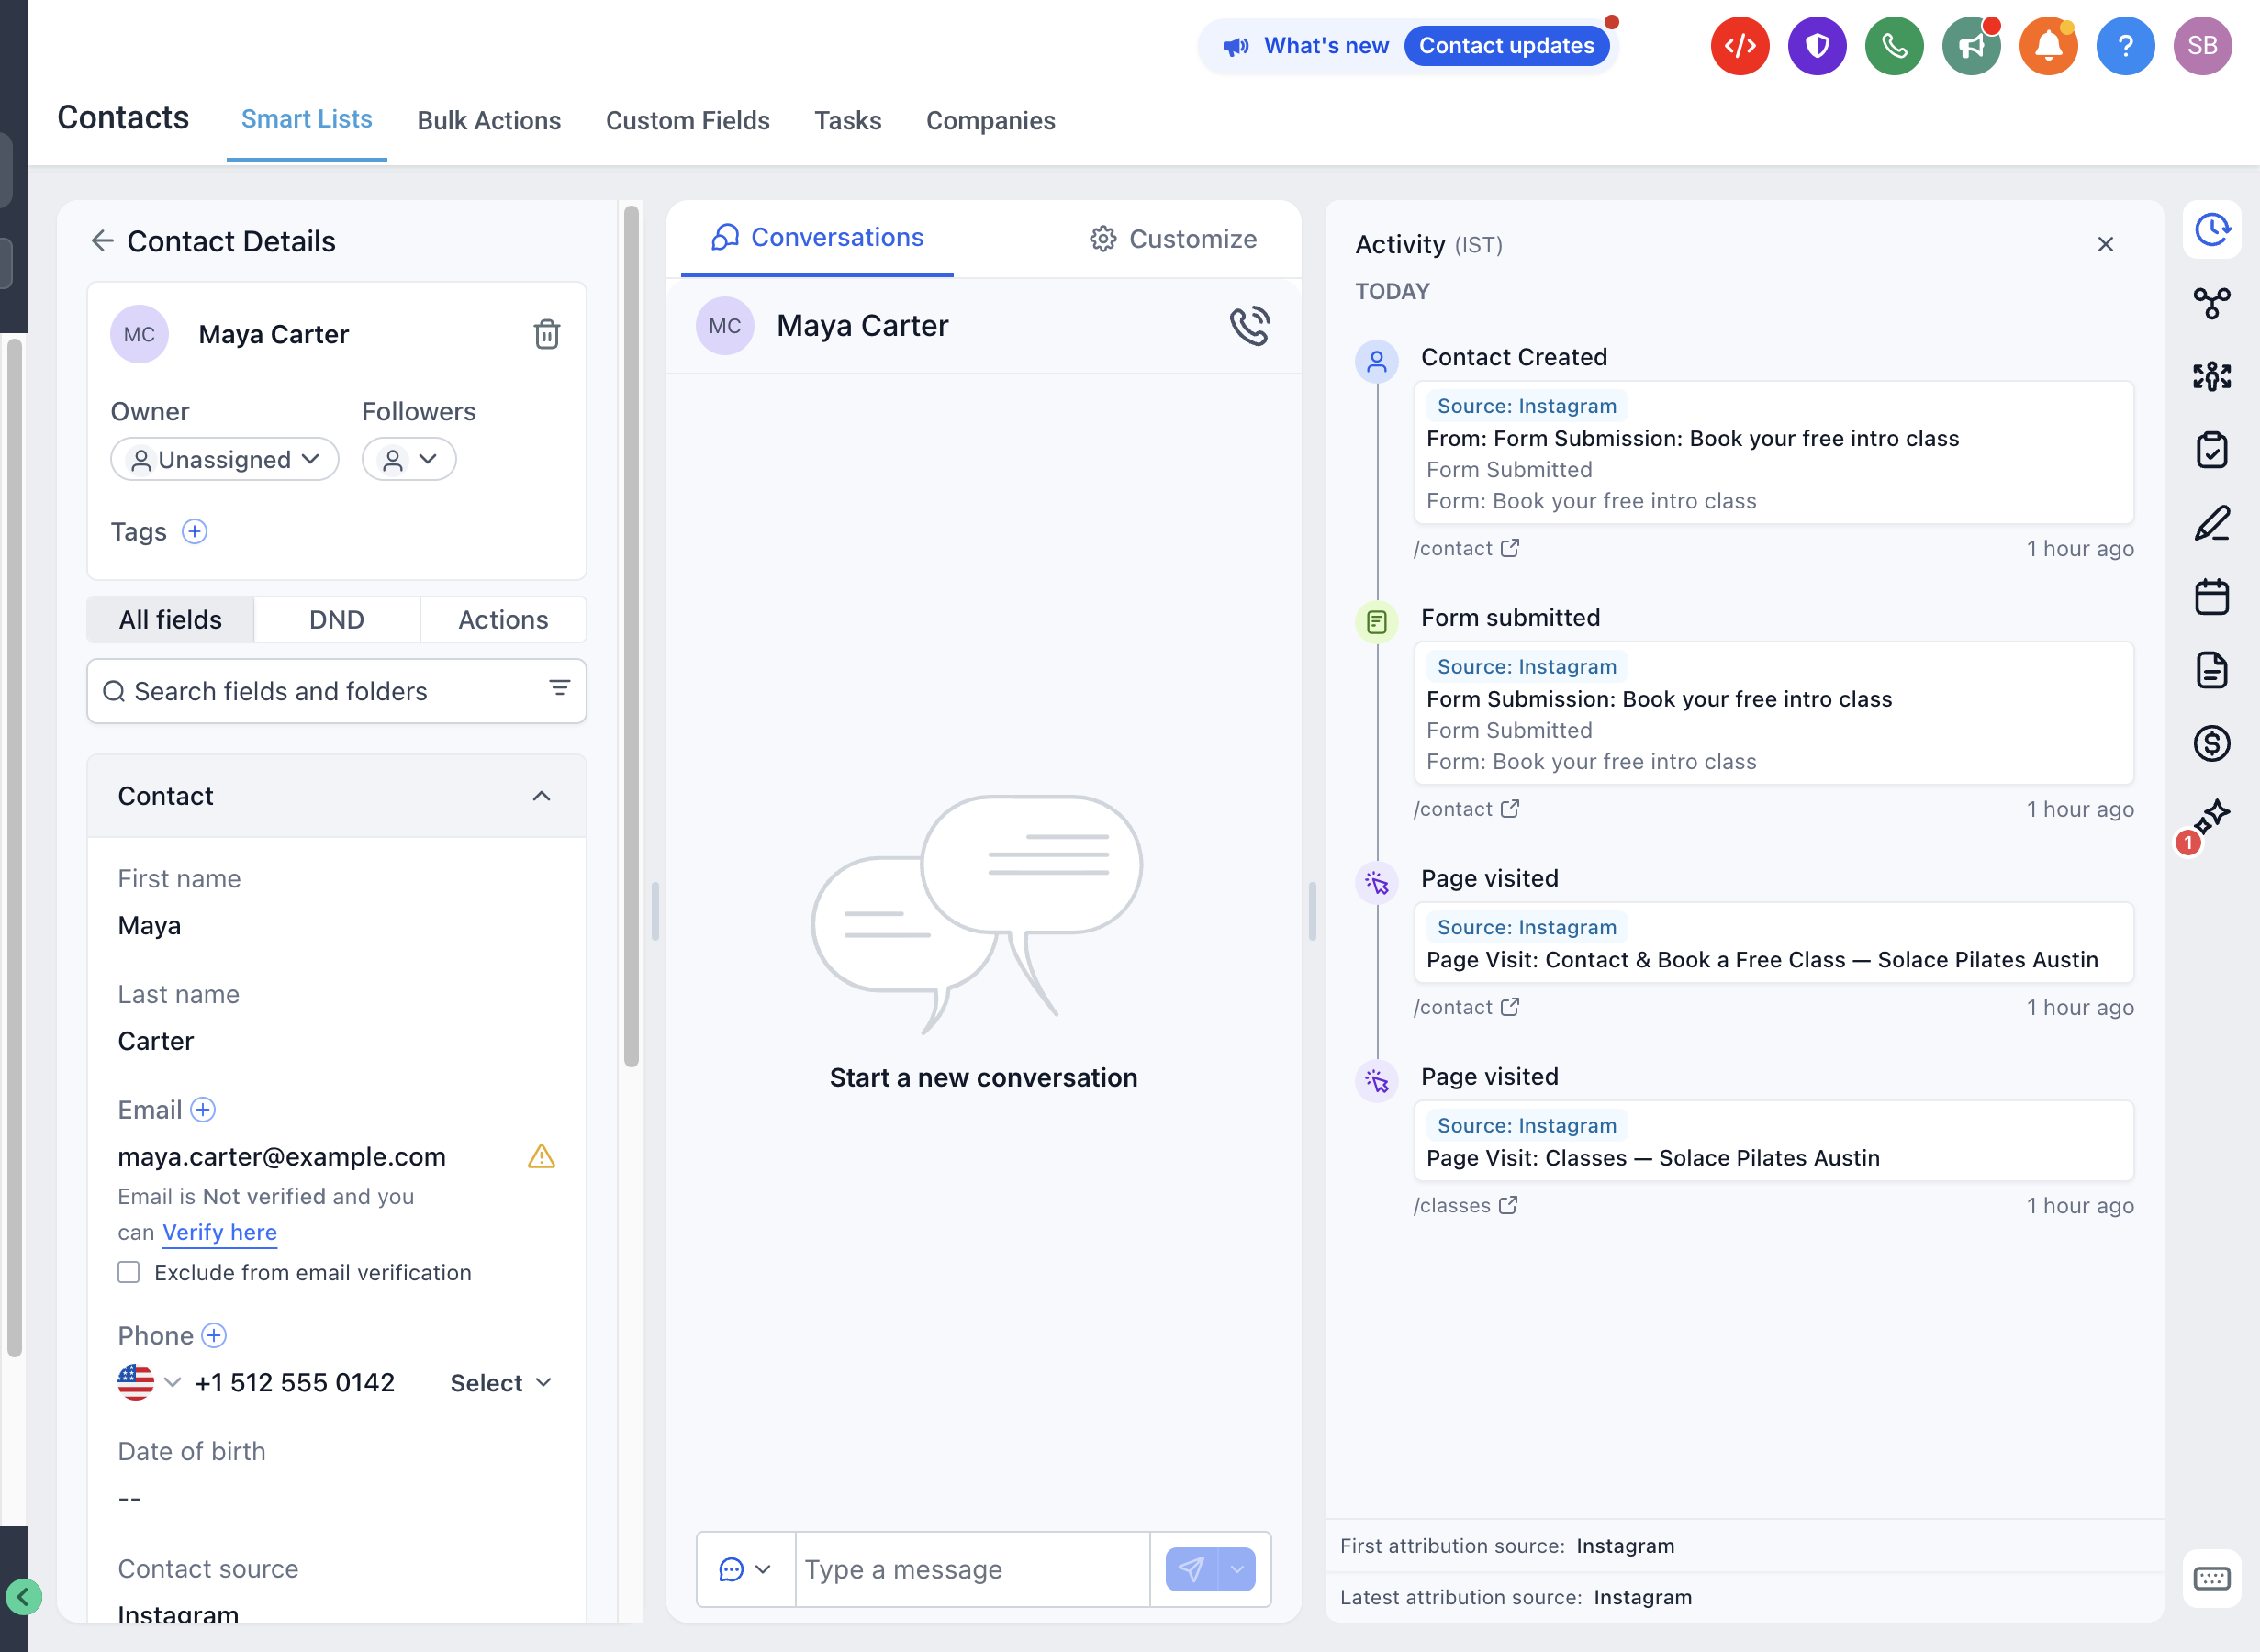The width and height of the screenshot is (2260, 1652).
Task: Open the purple shield icon
Action: [x=1817, y=46]
